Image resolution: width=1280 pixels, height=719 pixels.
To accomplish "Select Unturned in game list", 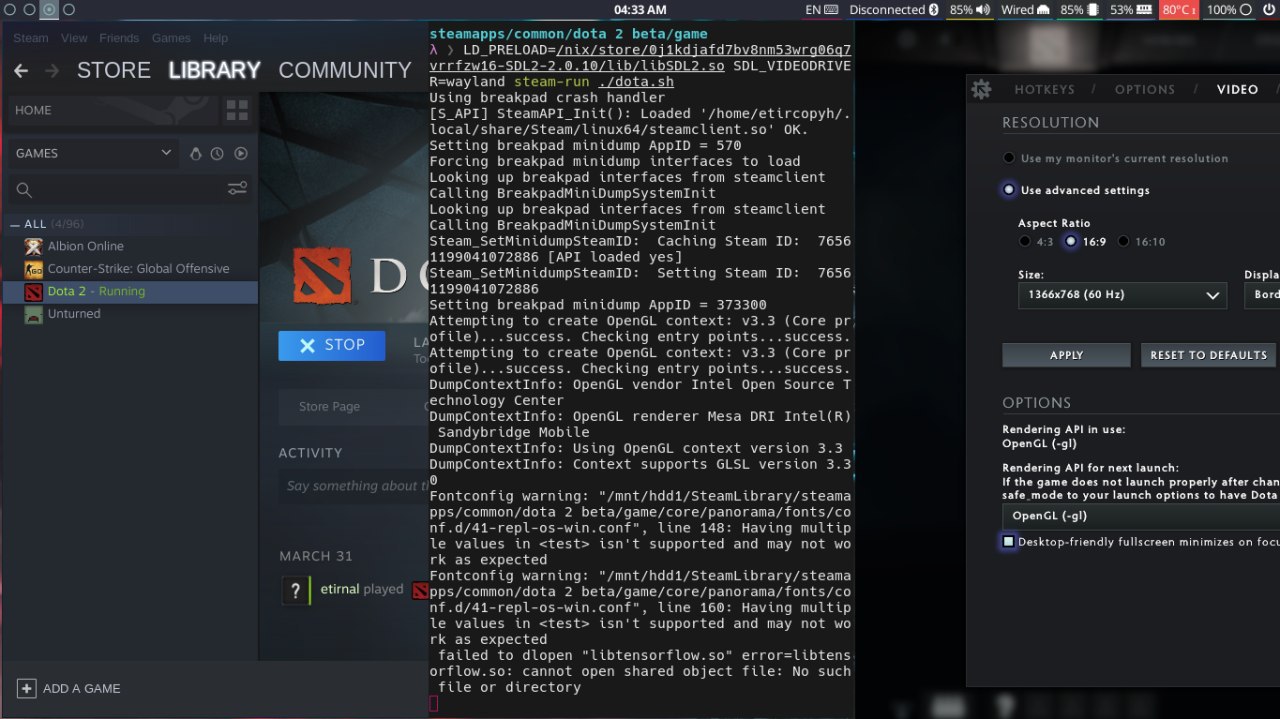I will pos(74,314).
